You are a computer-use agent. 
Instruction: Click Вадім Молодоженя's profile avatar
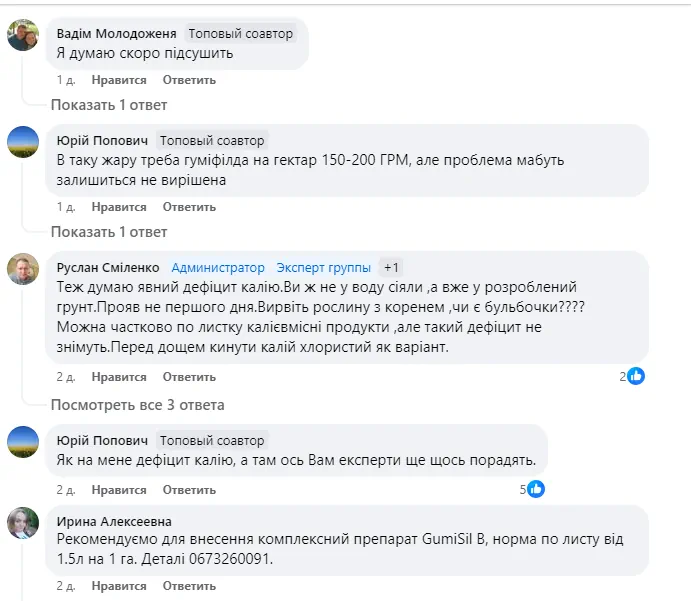point(23,36)
